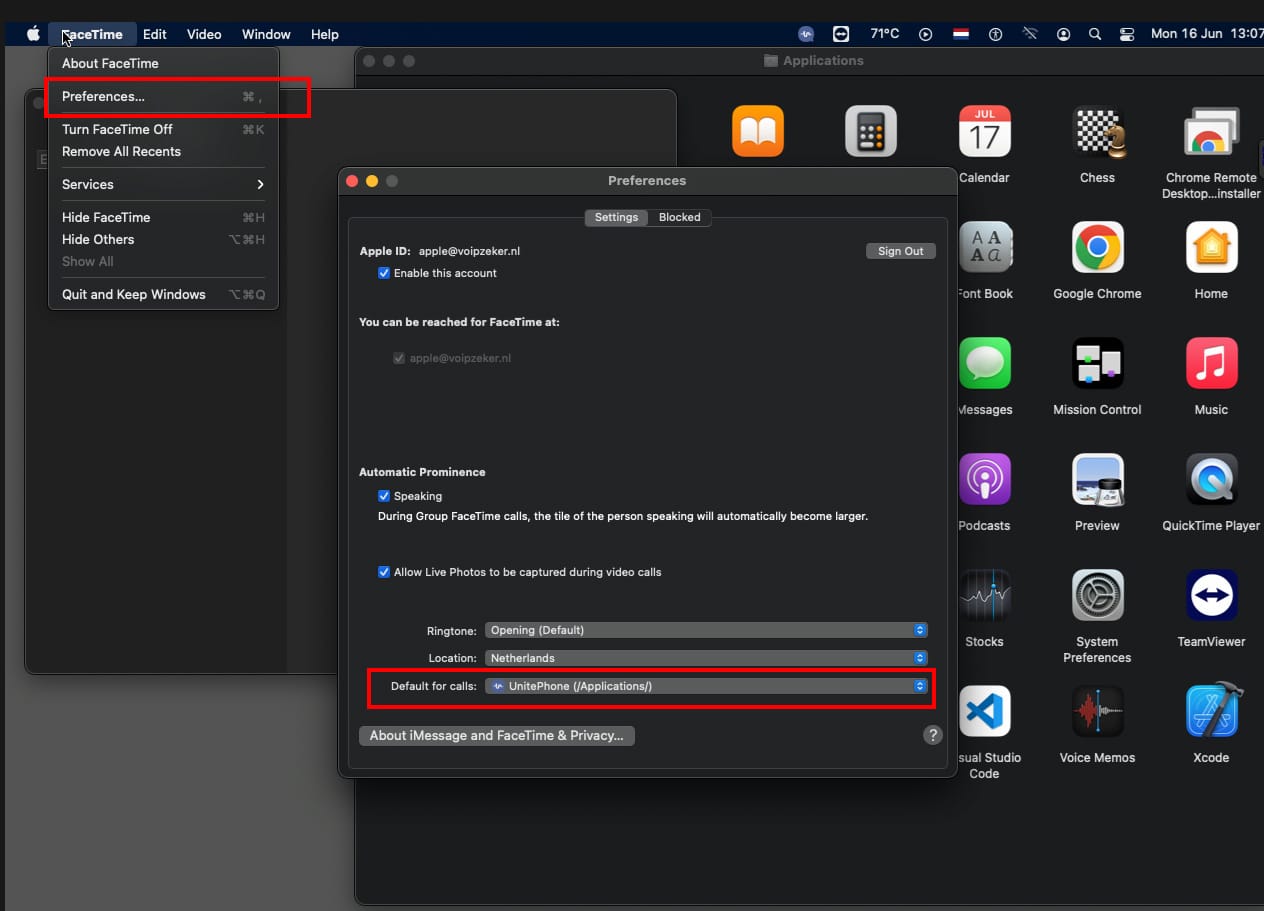Open System Preferences app icon
1264x911 pixels.
point(1098,595)
